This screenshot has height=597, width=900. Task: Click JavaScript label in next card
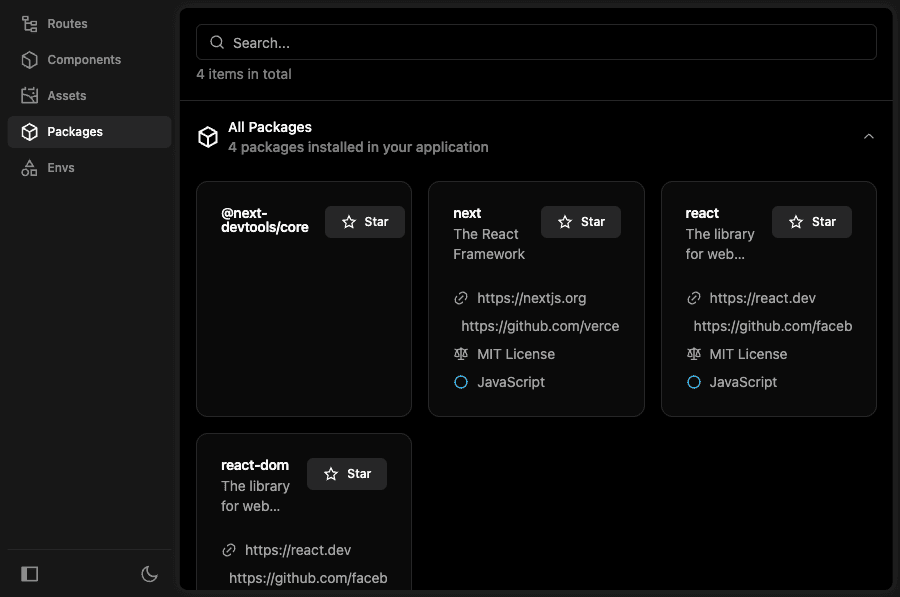[x=511, y=382]
